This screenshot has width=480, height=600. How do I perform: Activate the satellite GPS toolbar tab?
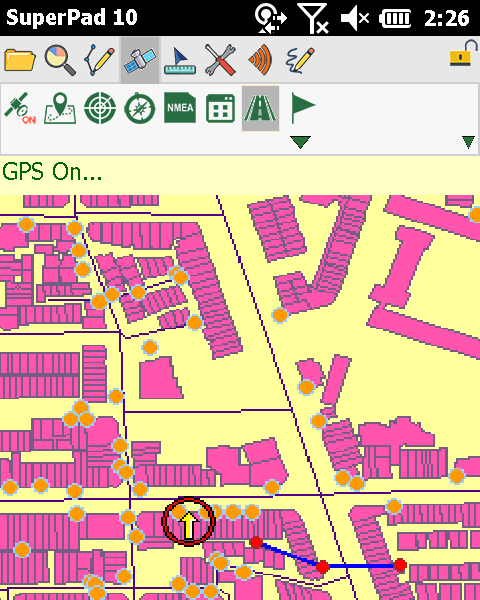click(140, 60)
